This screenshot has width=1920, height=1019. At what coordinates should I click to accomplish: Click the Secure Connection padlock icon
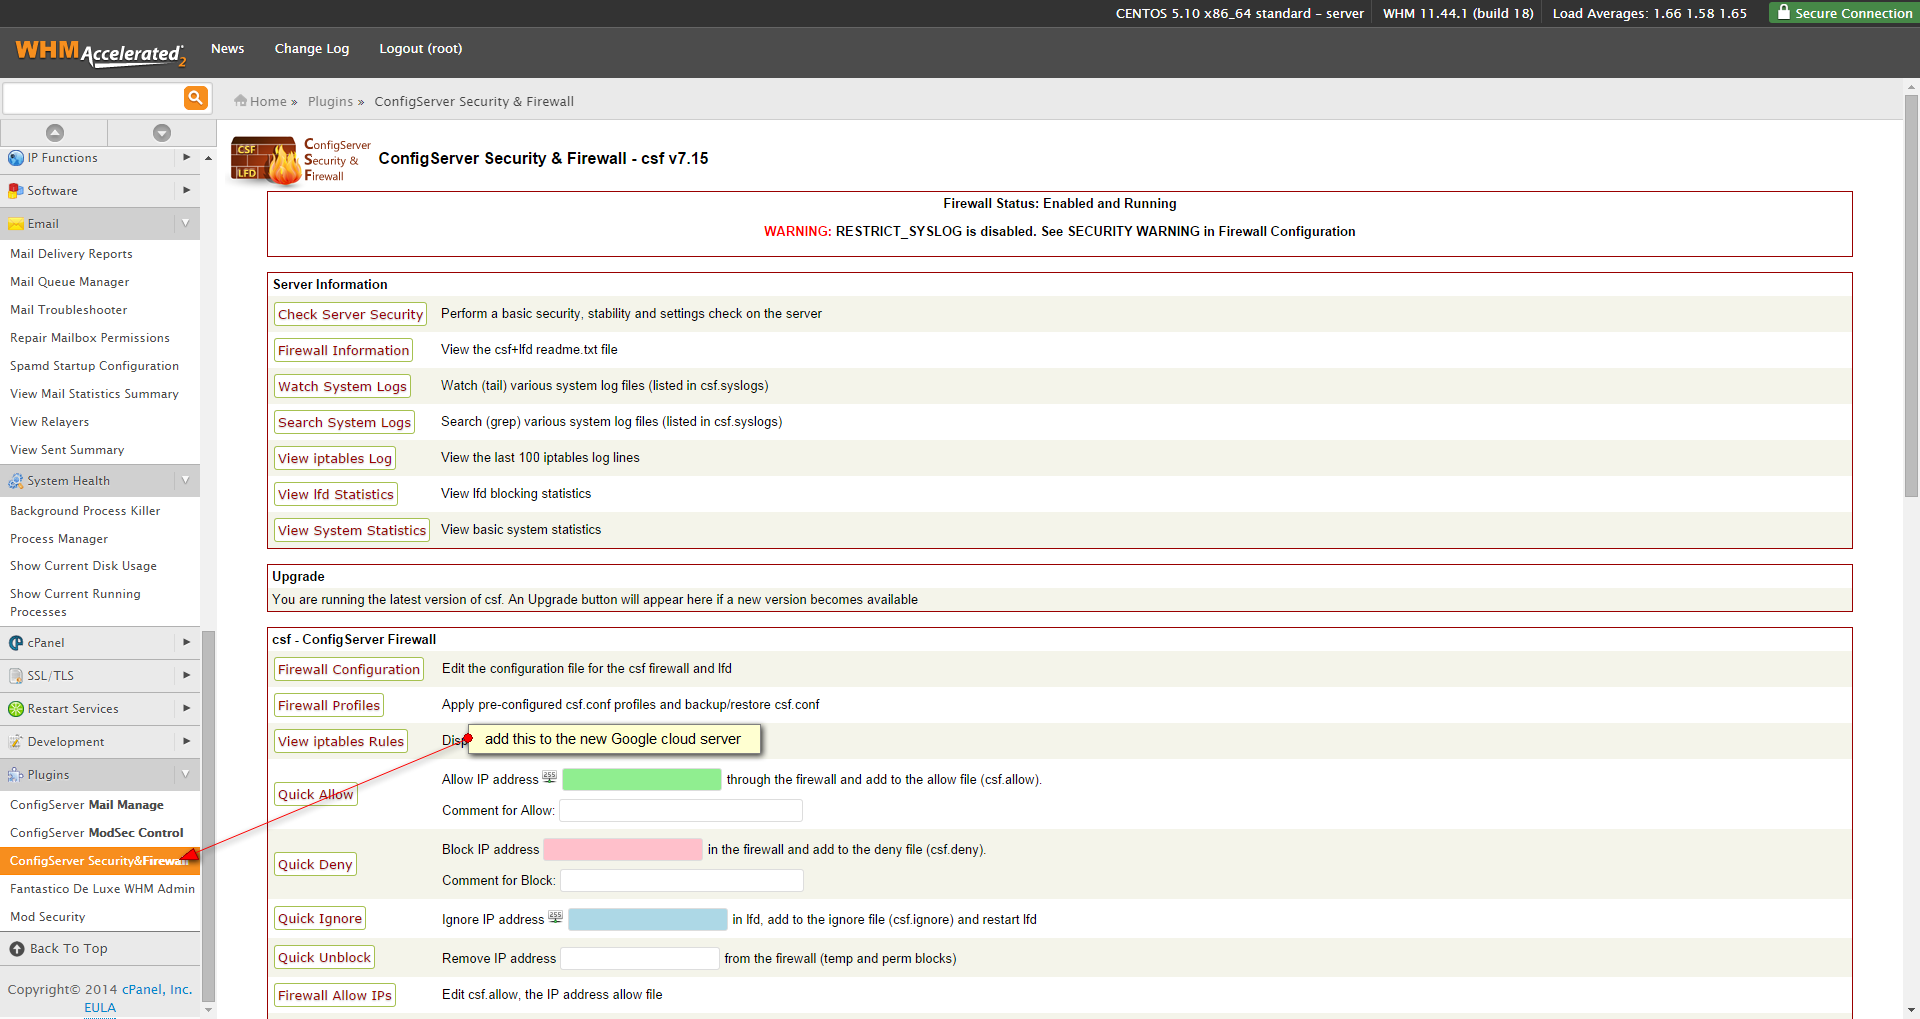click(1783, 12)
